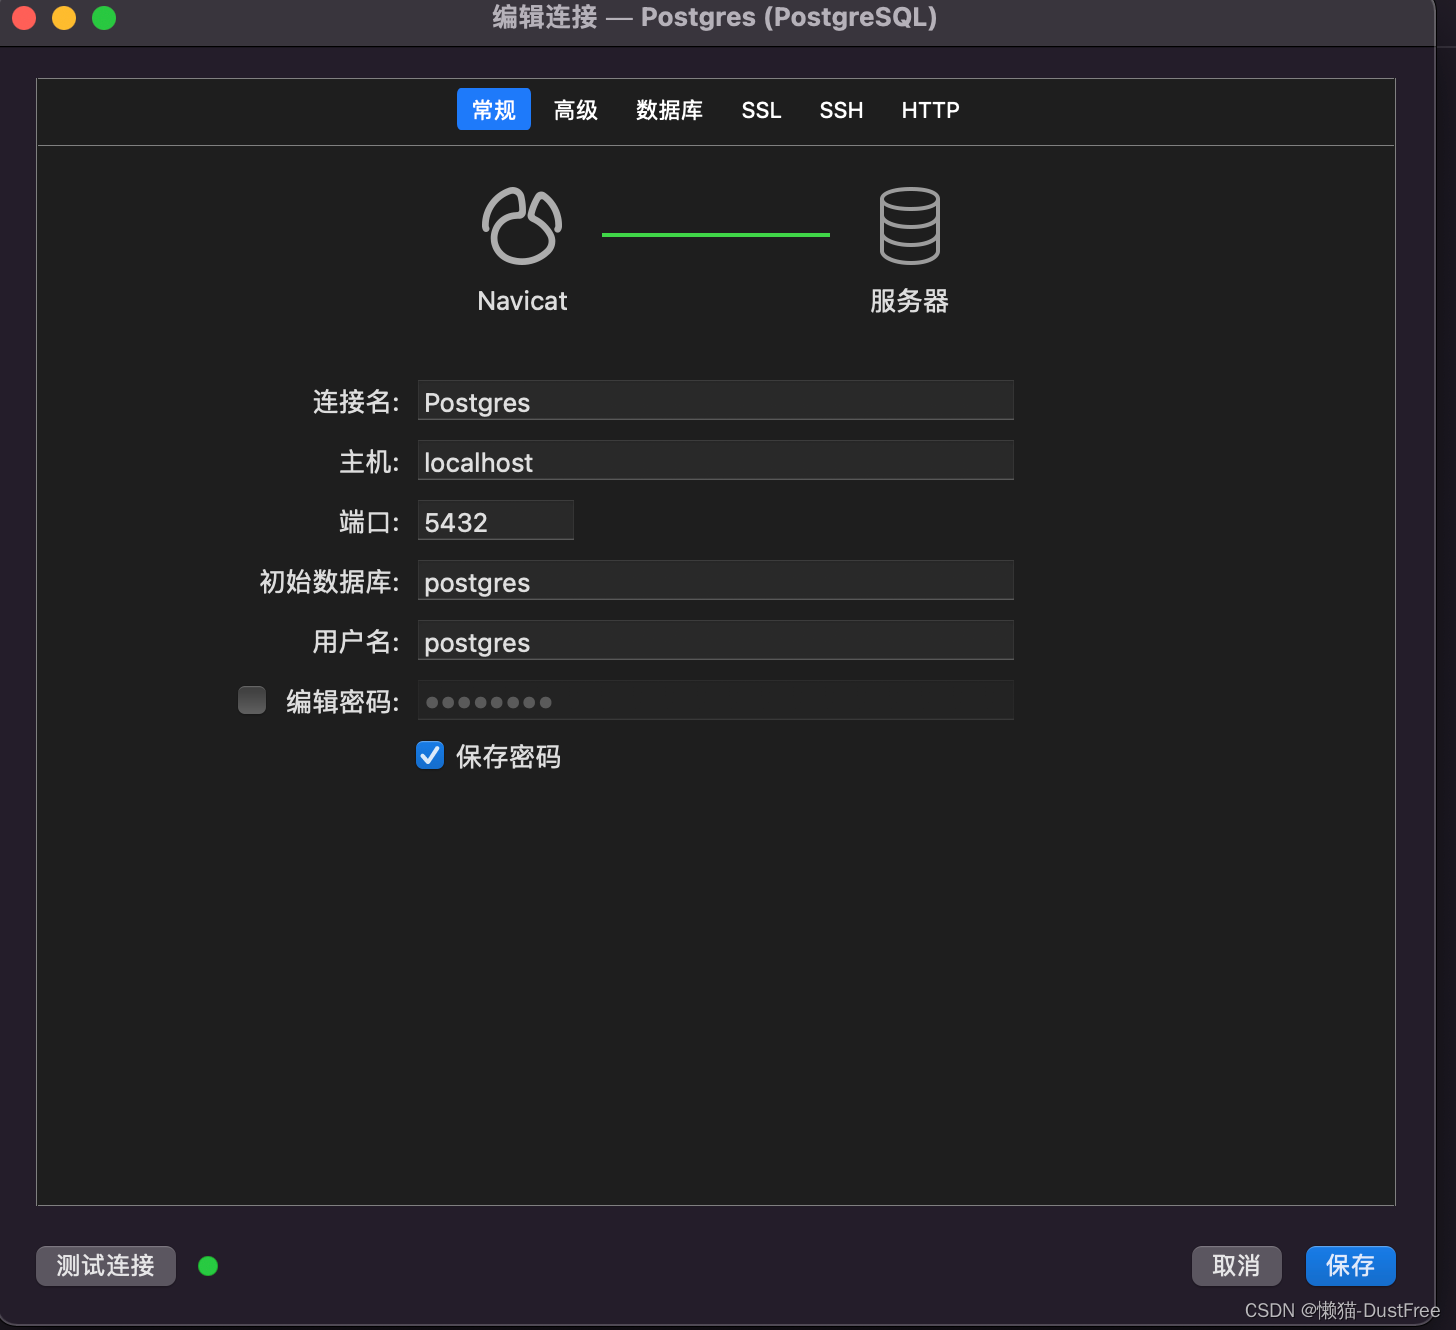This screenshot has height=1330, width=1456.
Task: Focus the 主机 field with localhost
Action: point(715,460)
